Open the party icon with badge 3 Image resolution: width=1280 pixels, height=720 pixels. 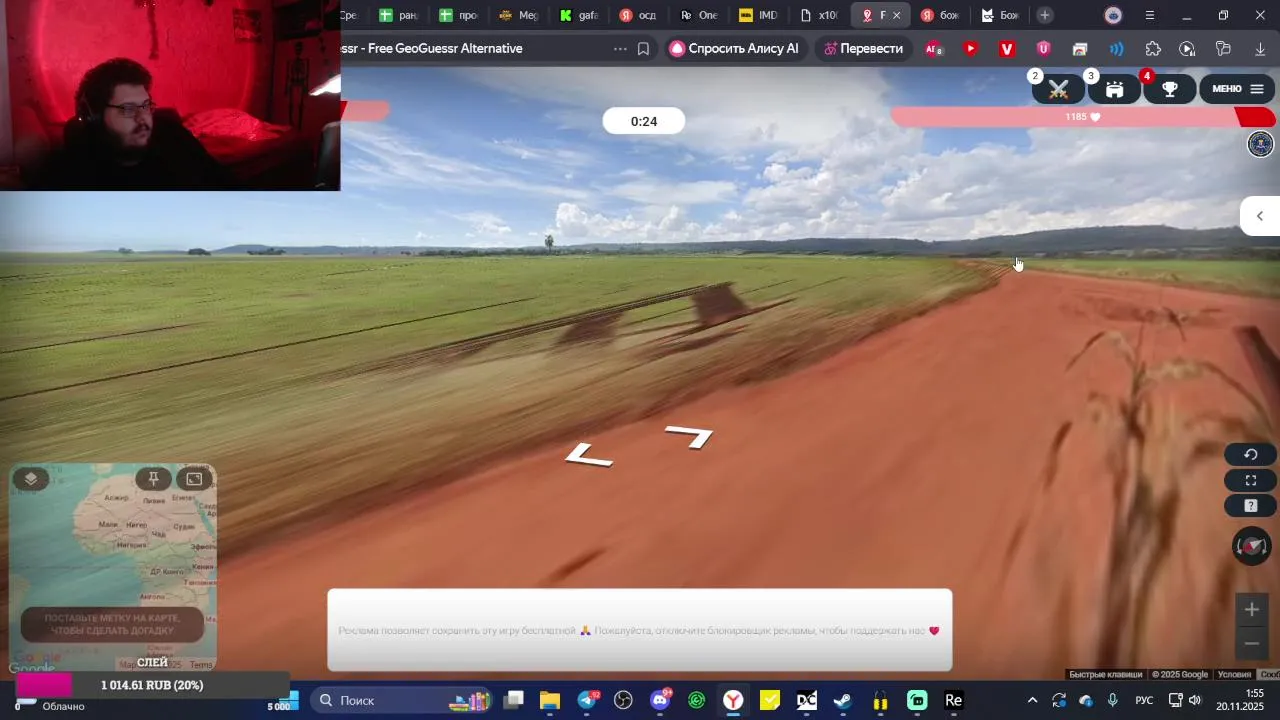pyautogui.click(x=1114, y=89)
